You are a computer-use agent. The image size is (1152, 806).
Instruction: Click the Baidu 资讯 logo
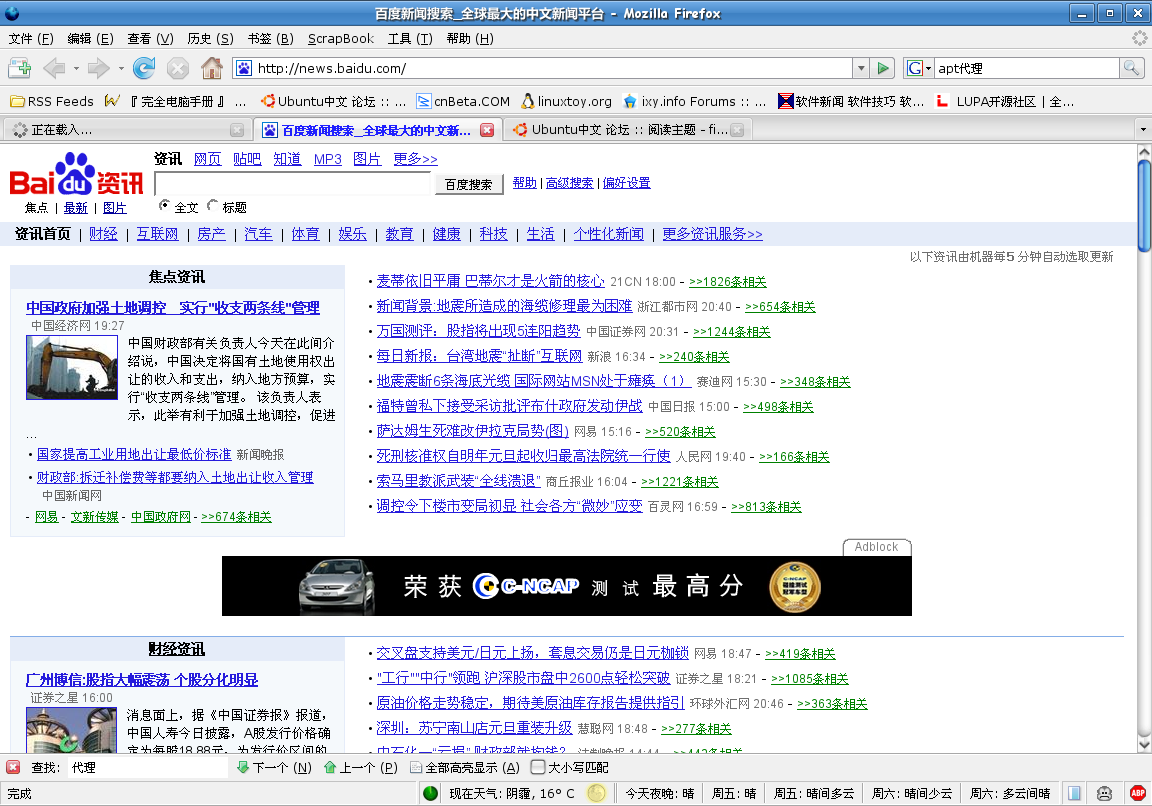[x=76, y=174]
